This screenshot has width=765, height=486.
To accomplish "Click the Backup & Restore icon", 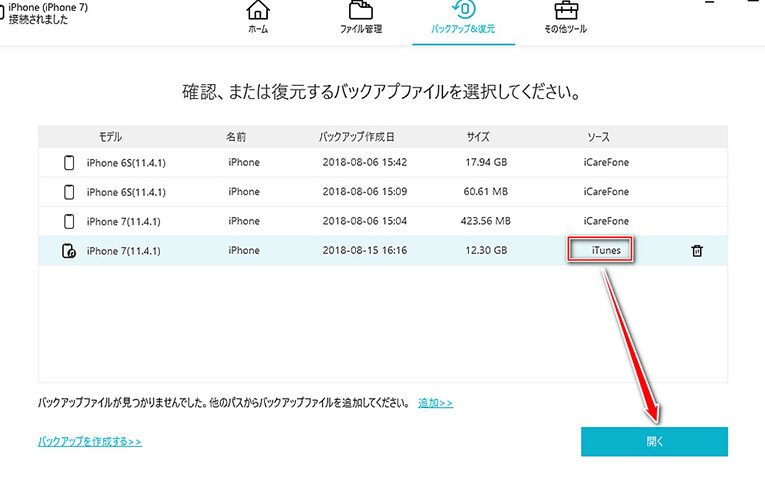I will (x=463, y=10).
